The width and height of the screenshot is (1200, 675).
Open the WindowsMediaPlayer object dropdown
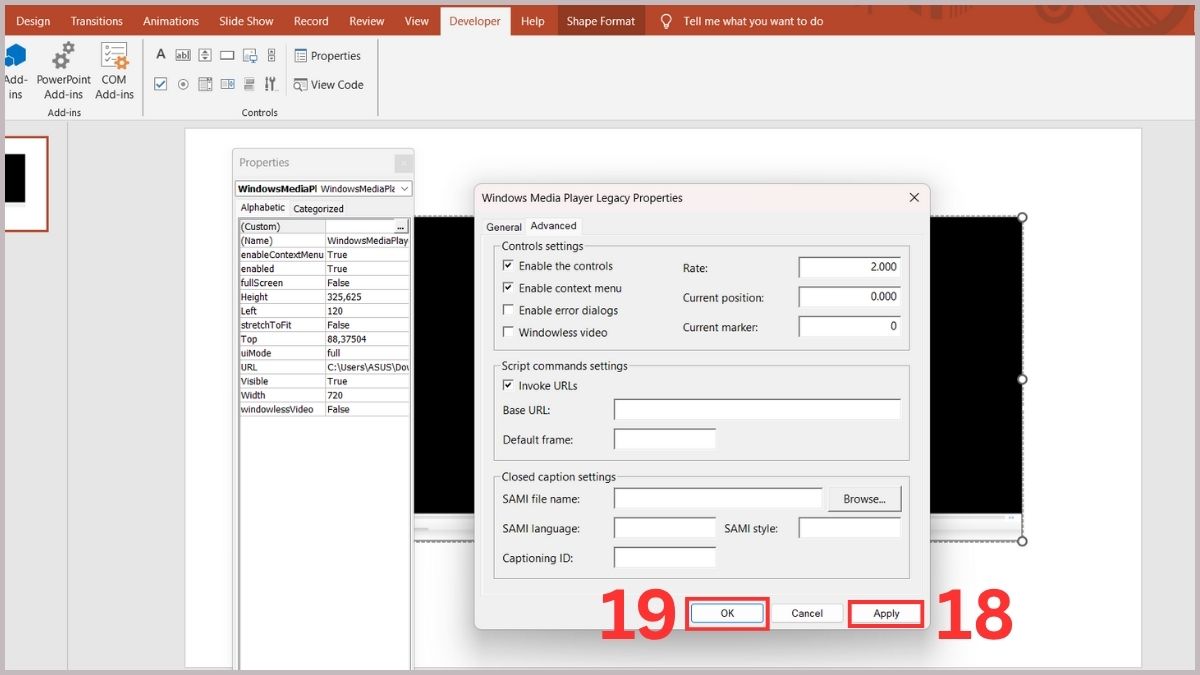(403, 188)
